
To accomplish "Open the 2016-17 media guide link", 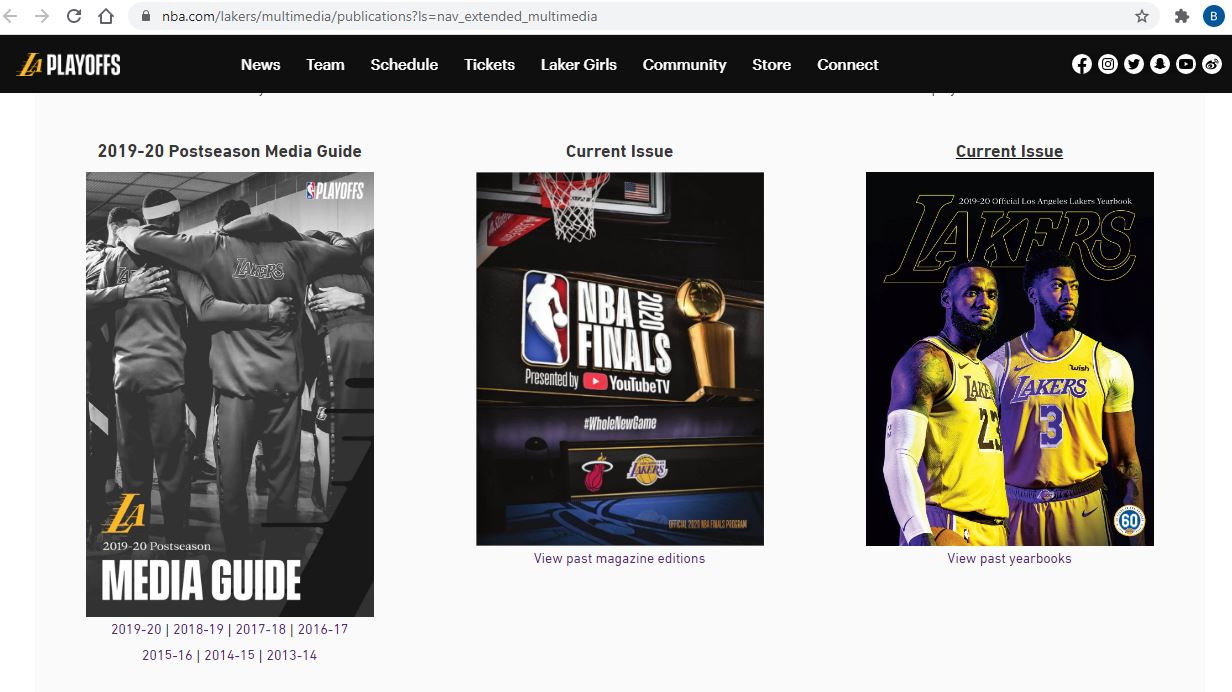I will pyautogui.click(x=323, y=630).
